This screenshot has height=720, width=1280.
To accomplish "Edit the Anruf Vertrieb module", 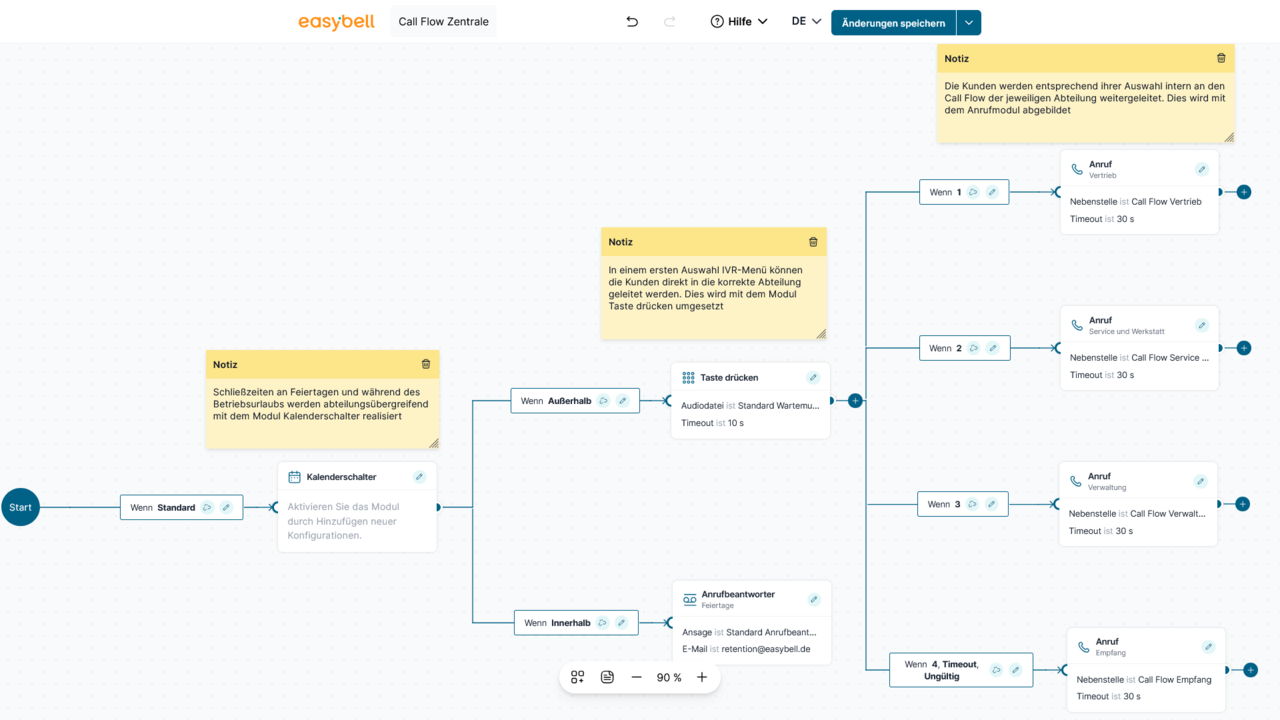I will pos(1202,169).
